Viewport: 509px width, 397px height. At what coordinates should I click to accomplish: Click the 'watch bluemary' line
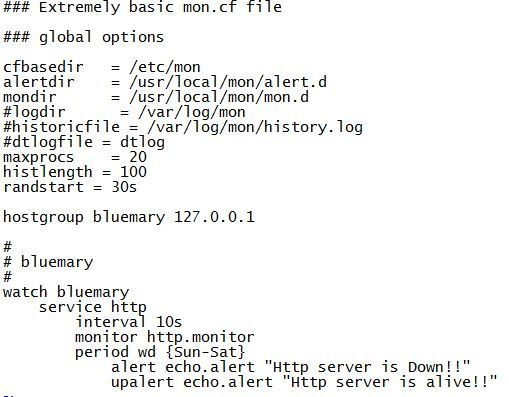[x=66, y=292]
